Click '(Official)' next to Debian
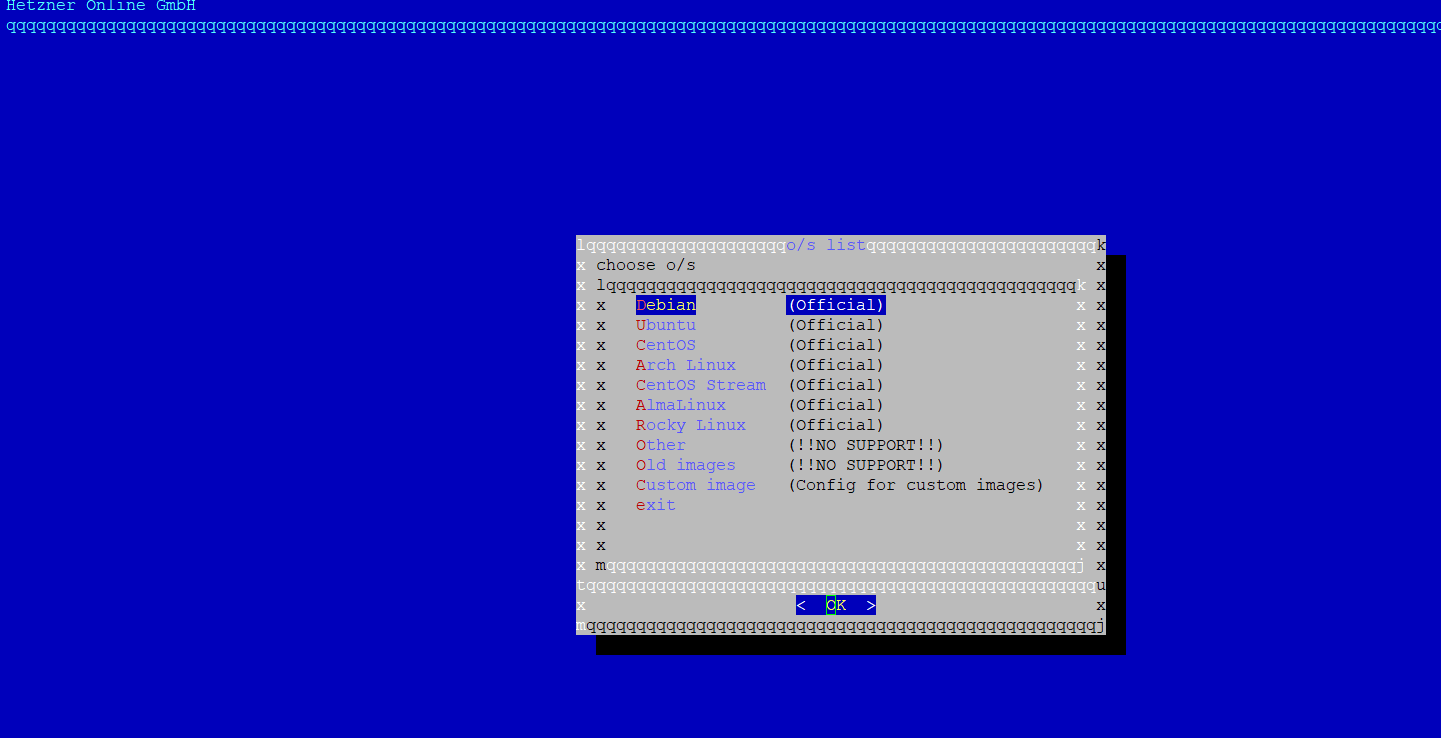This screenshot has height=738, width=1441. coord(836,305)
